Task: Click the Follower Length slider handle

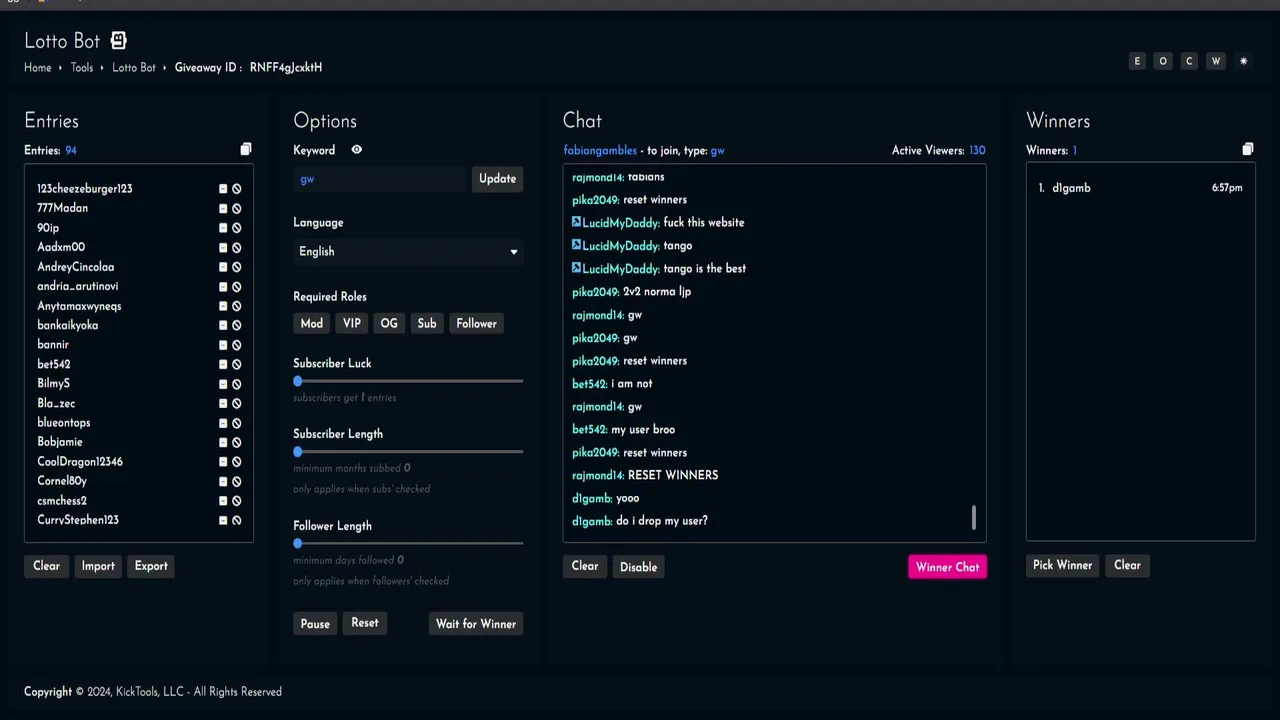Action: click(298, 543)
